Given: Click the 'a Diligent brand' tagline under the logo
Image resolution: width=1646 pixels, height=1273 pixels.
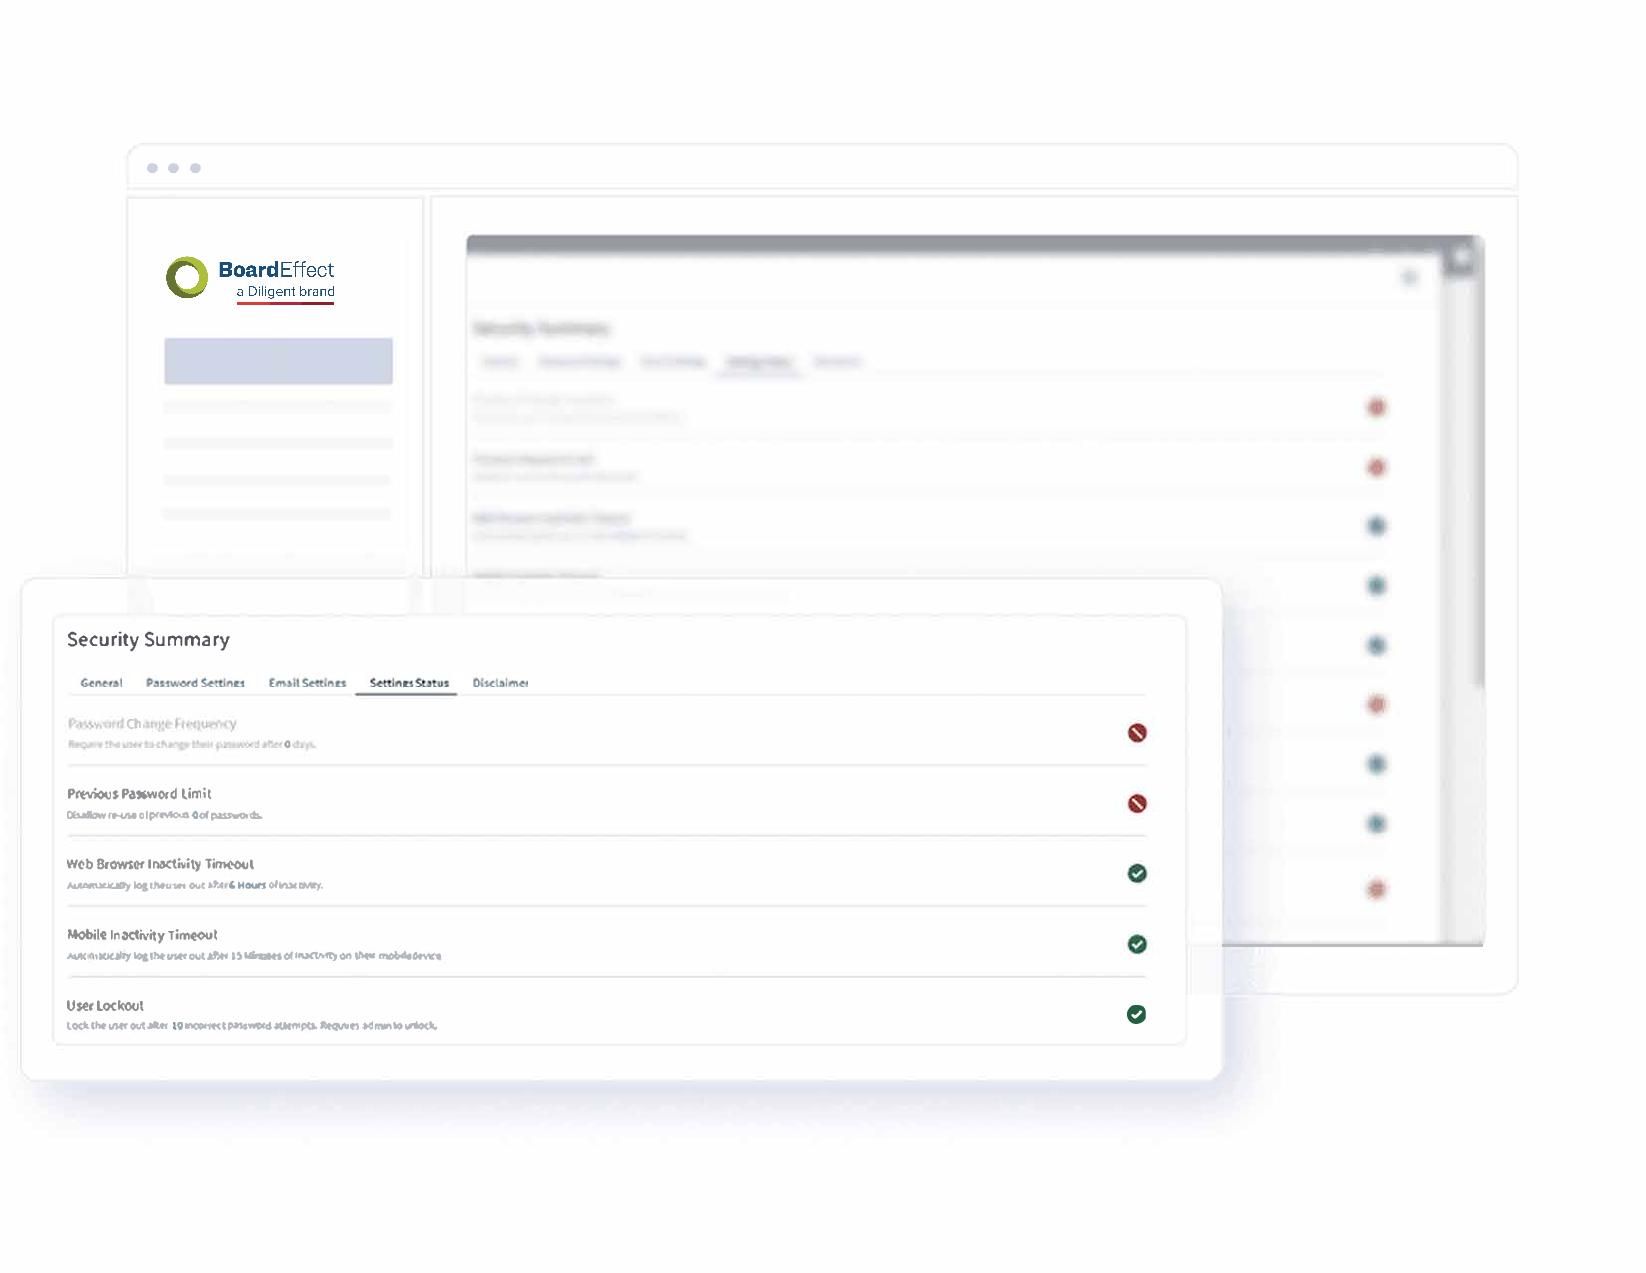Looking at the screenshot, I should (286, 292).
